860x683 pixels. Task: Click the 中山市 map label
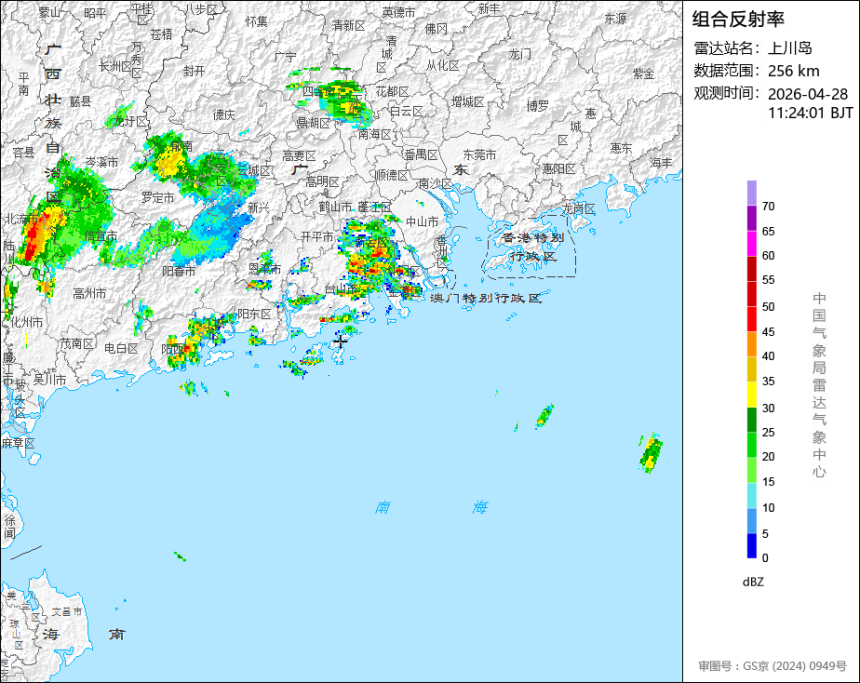[422, 222]
